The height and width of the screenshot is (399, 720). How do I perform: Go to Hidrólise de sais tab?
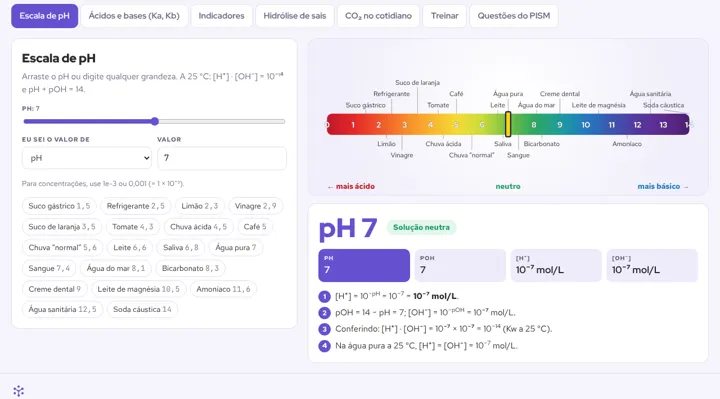tap(294, 16)
